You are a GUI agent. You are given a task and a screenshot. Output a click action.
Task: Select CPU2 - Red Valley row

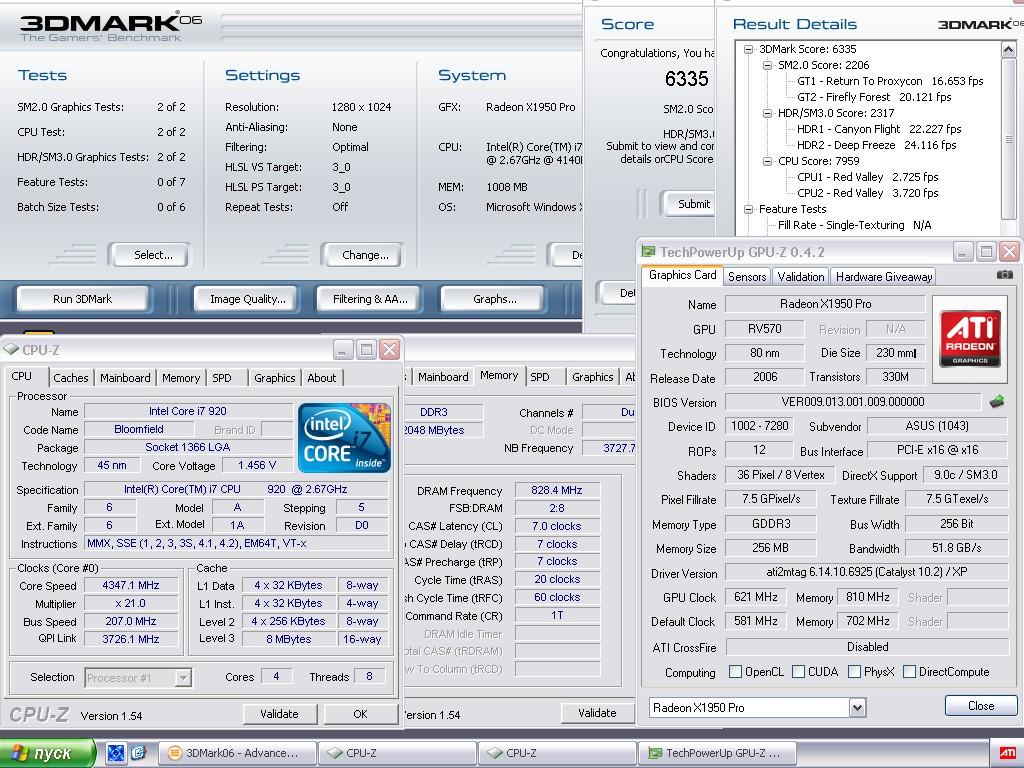click(867, 193)
